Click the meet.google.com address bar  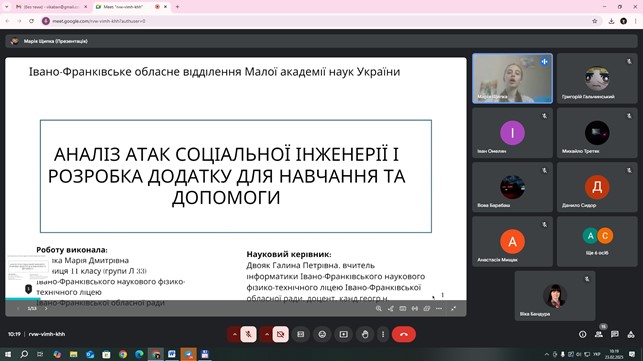321,21
